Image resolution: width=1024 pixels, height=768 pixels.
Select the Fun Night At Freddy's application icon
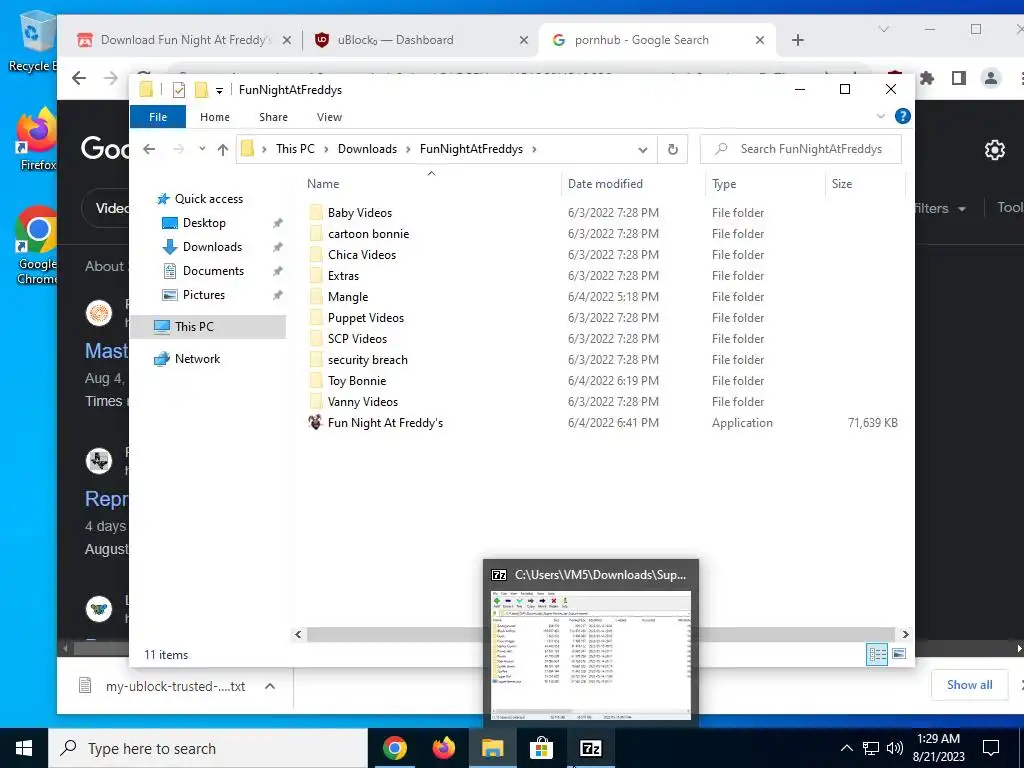315,423
